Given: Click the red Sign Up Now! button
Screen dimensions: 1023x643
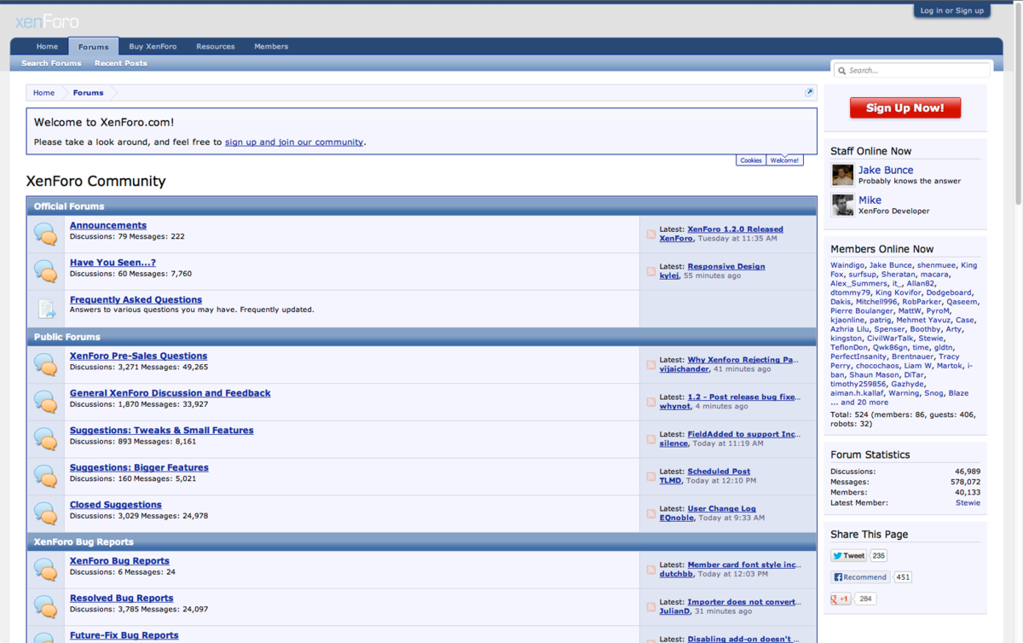Looking at the screenshot, I should pyautogui.click(x=905, y=108).
